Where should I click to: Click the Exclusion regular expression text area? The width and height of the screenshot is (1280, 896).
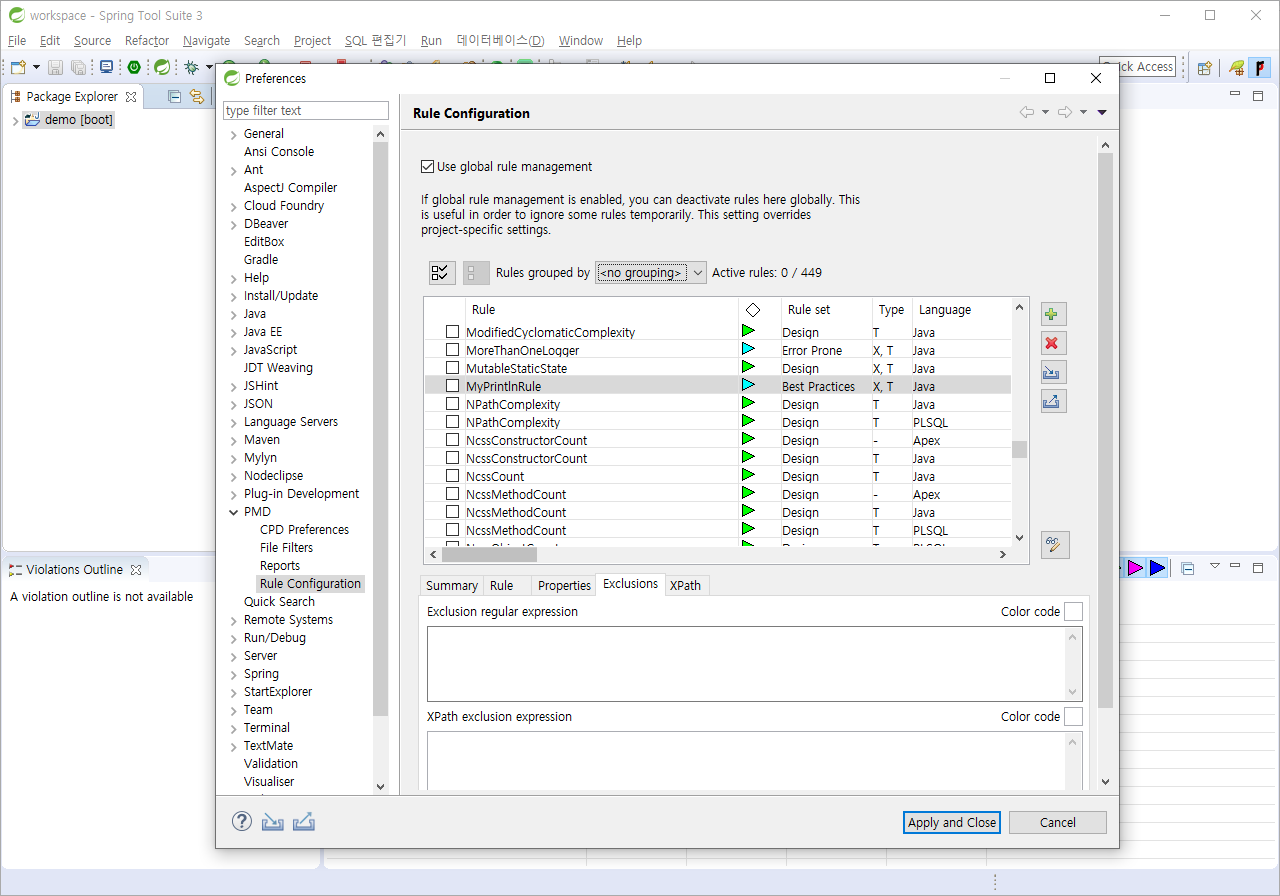click(x=754, y=664)
